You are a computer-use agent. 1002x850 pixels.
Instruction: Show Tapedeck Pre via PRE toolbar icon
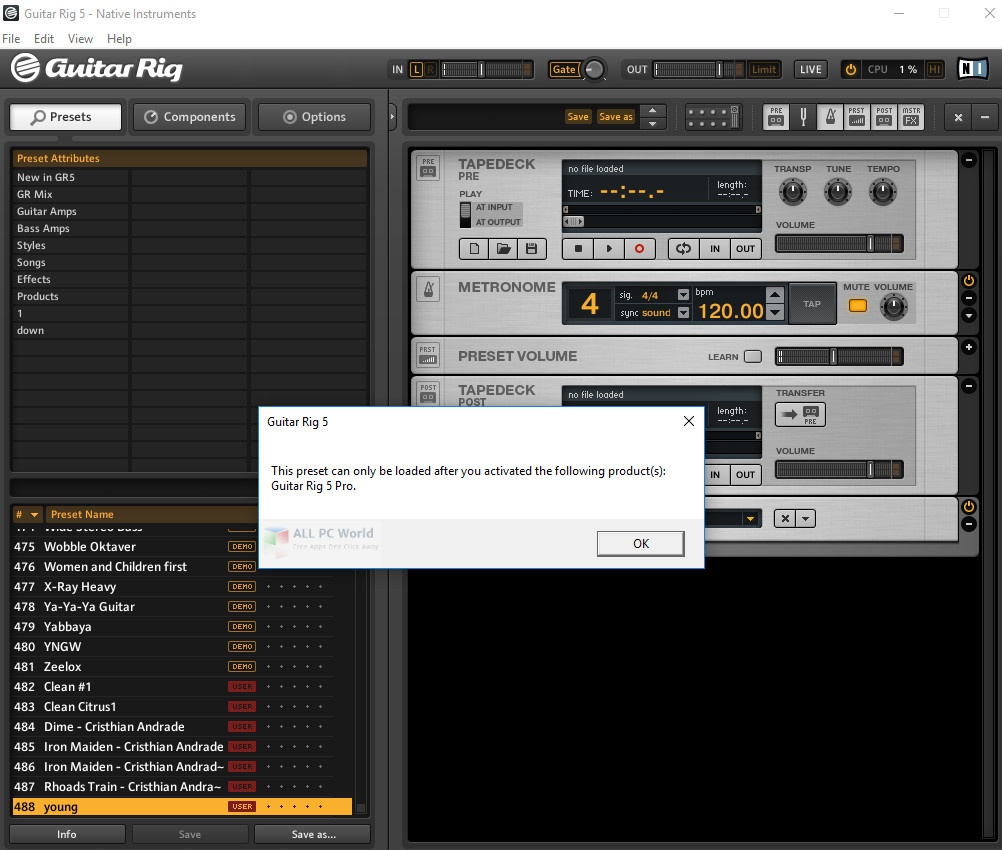click(x=776, y=117)
